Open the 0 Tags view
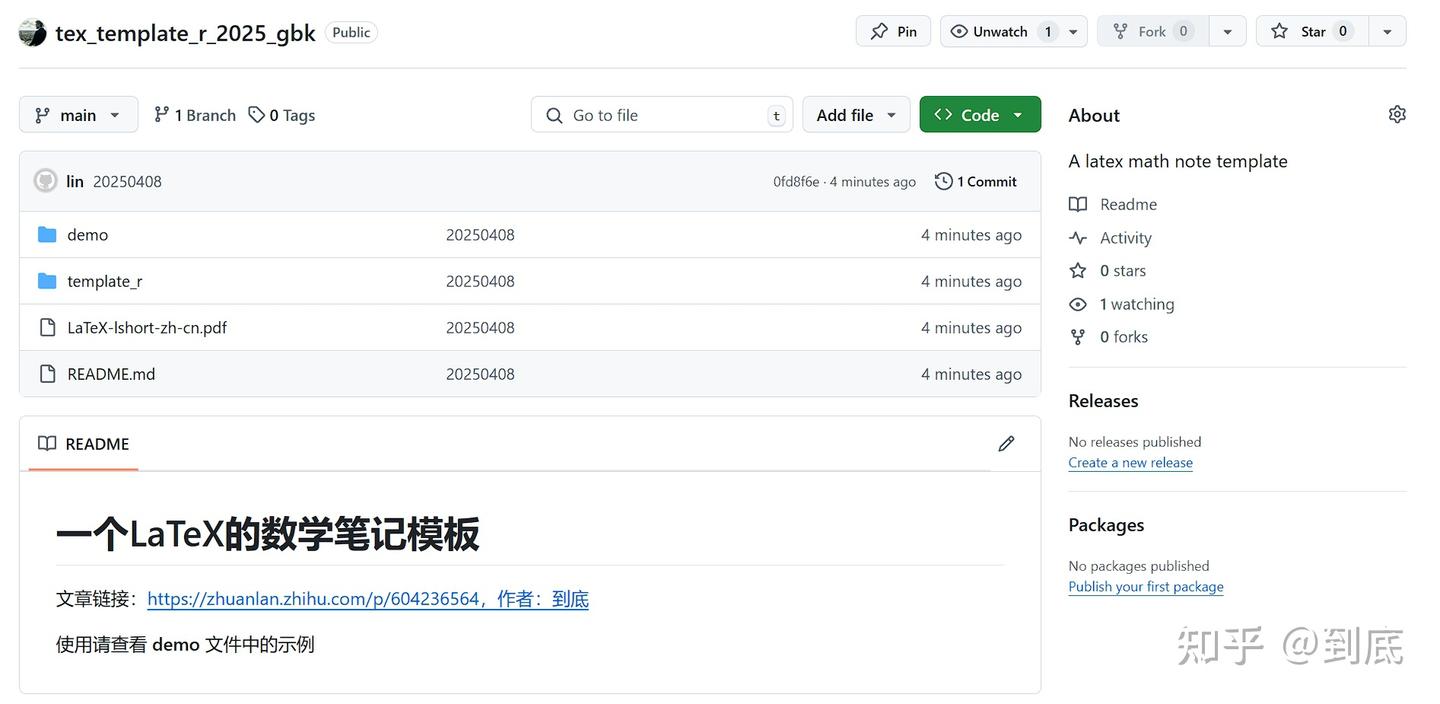 282,114
